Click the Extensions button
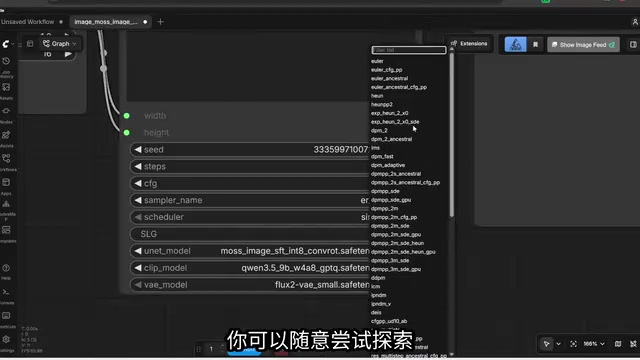 click(469, 44)
